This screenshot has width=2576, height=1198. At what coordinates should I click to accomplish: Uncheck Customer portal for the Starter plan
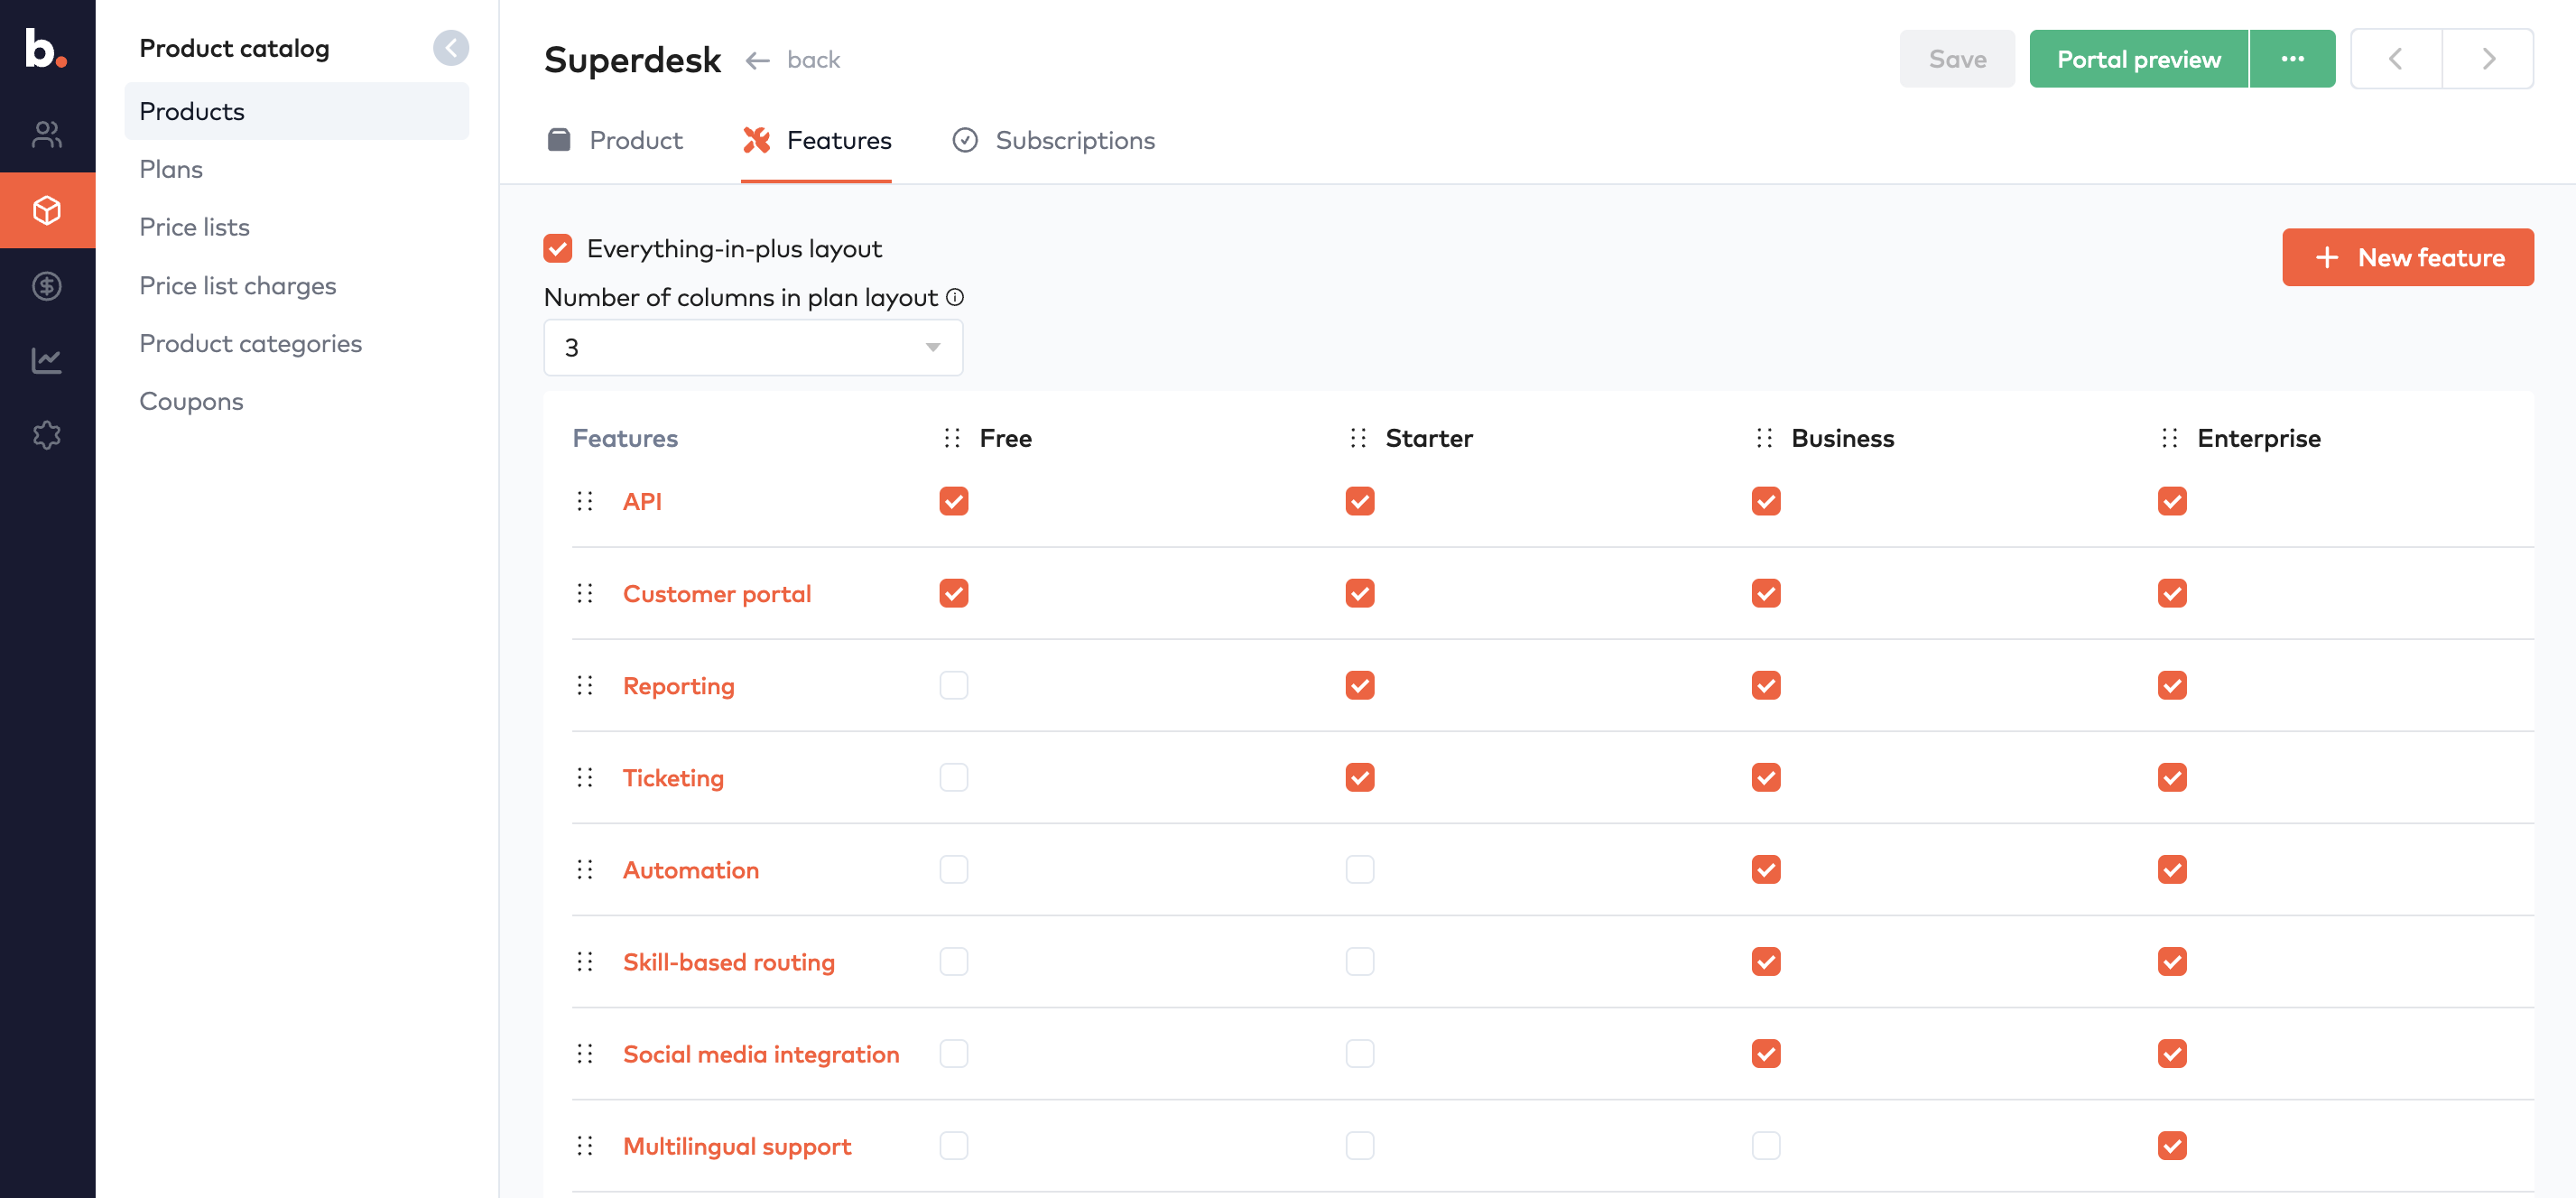click(x=1360, y=593)
